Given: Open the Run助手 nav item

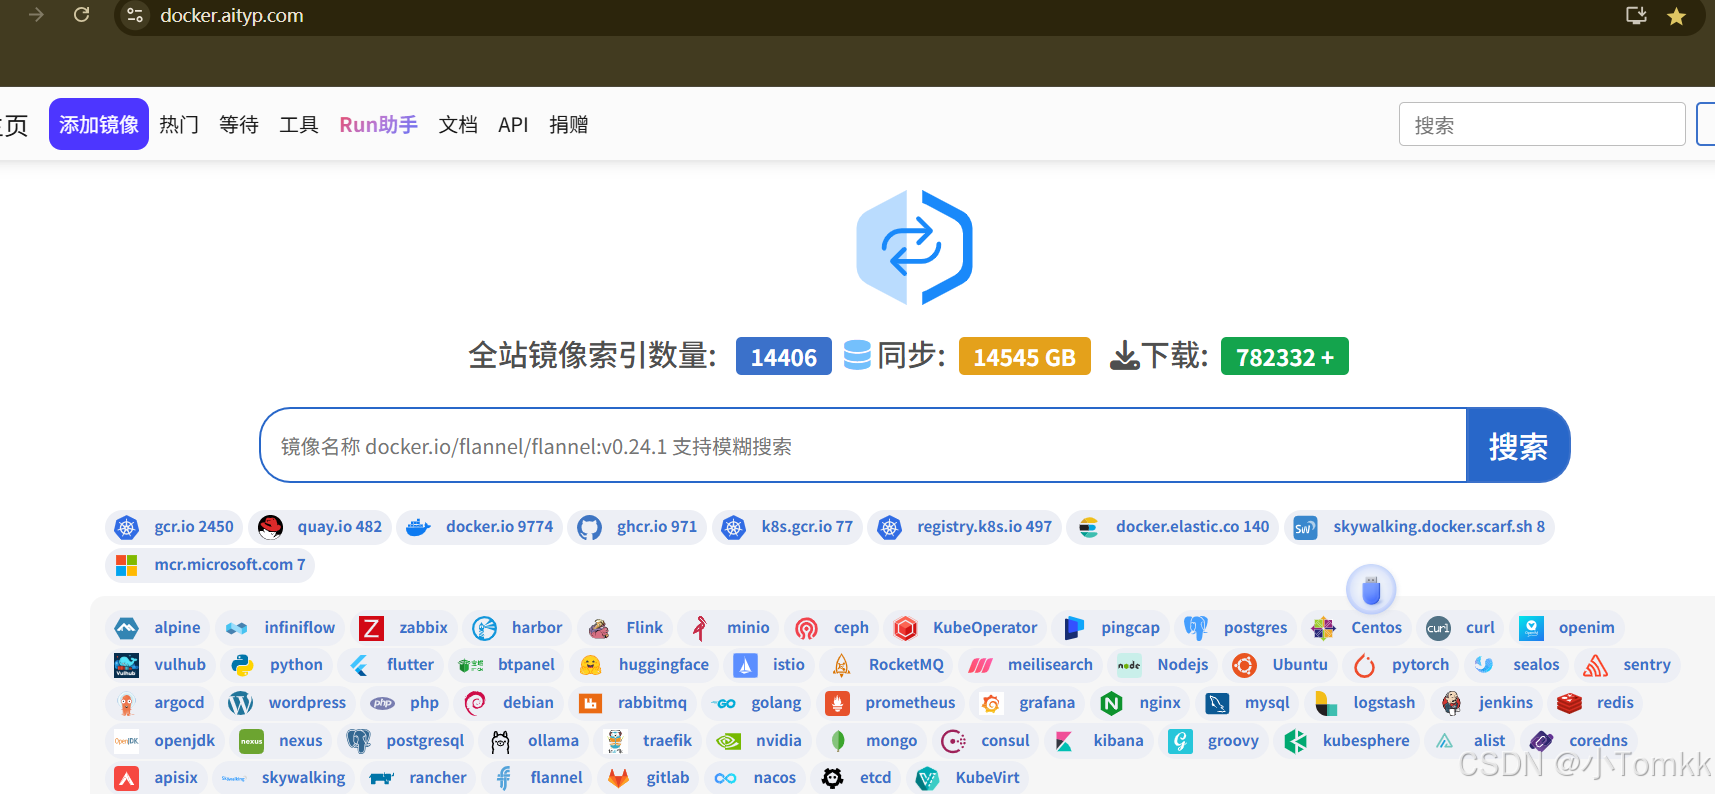Looking at the screenshot, I should [x=378, y=124].
